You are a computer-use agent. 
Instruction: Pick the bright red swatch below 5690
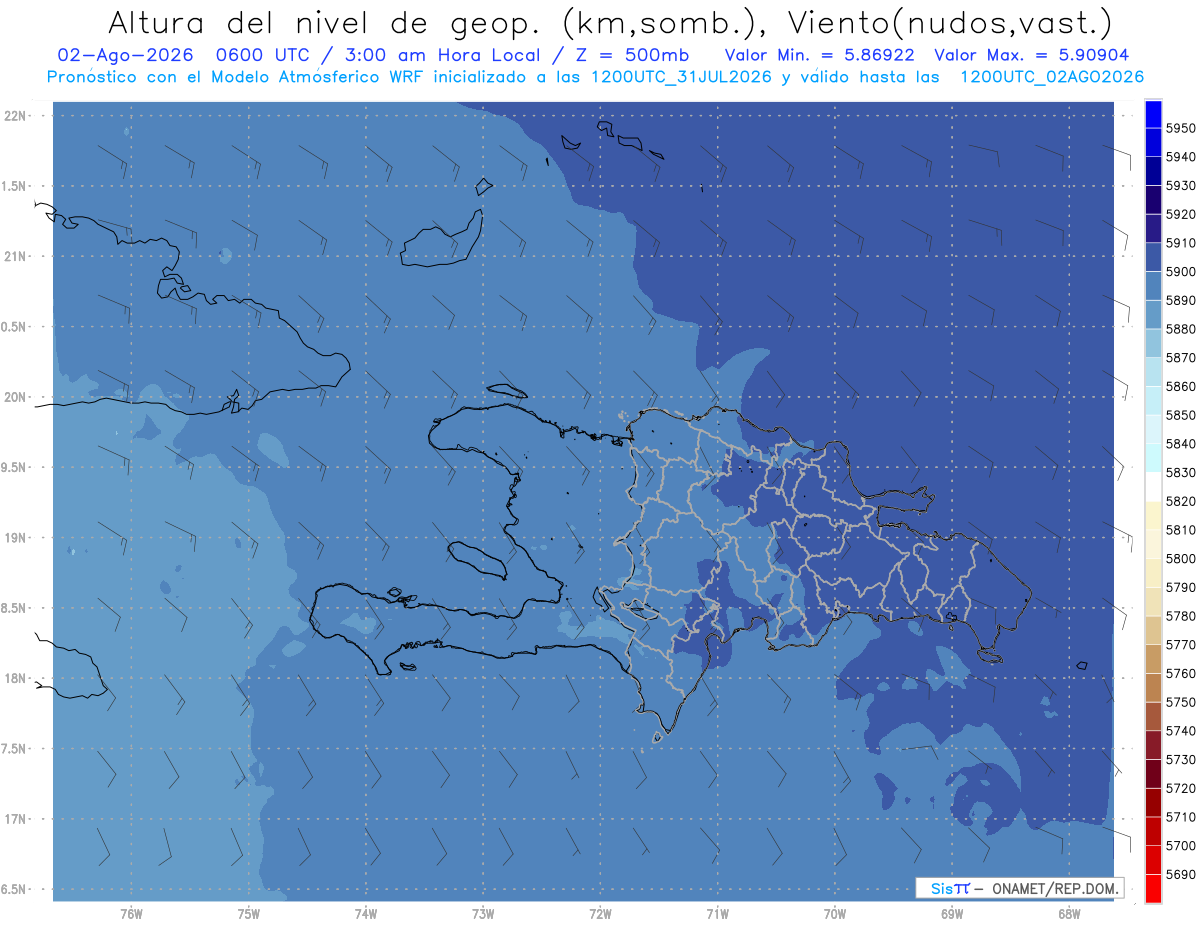point(1153,888)
